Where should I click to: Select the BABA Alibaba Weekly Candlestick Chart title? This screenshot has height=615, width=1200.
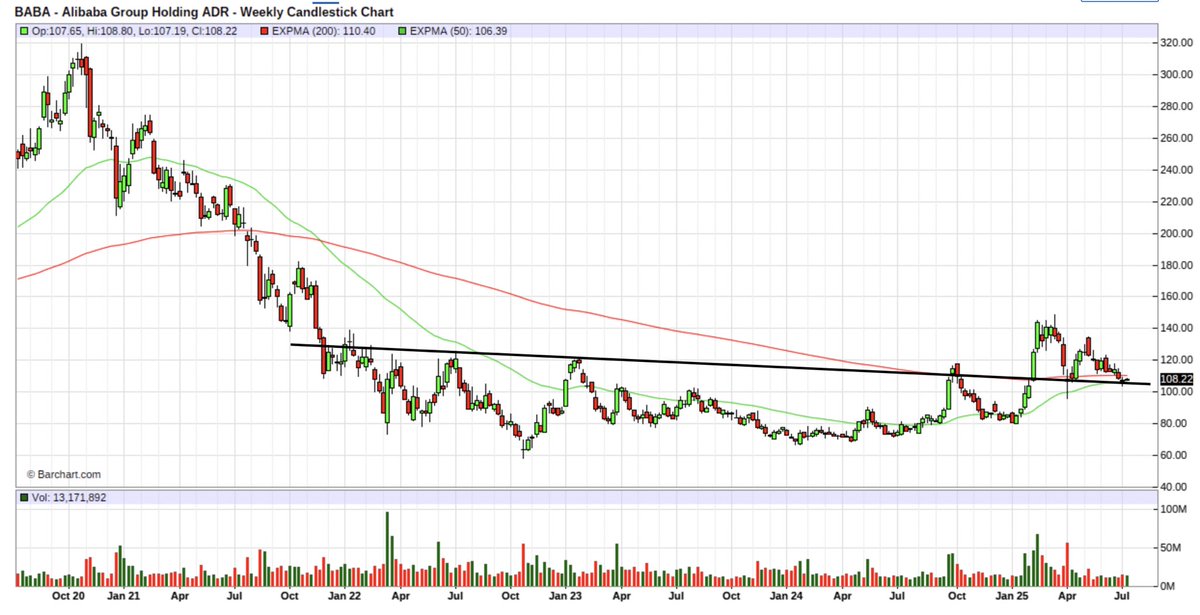[x=203, y=12]
